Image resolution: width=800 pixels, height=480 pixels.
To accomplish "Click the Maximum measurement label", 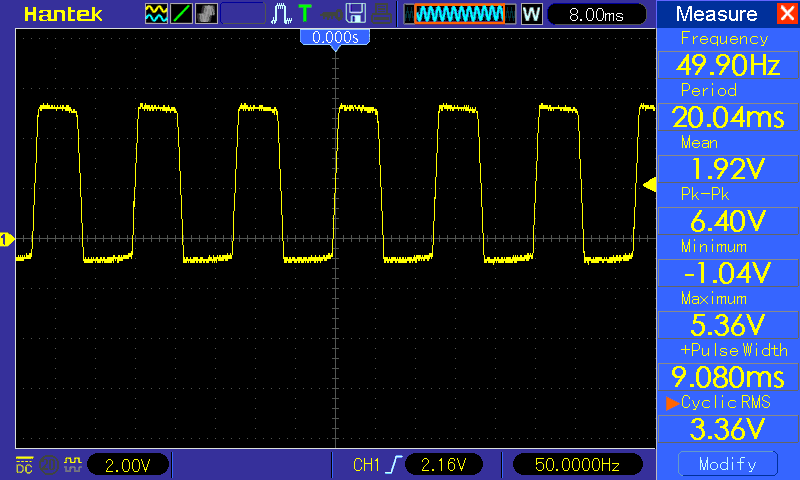I will (x=714, y=298).
